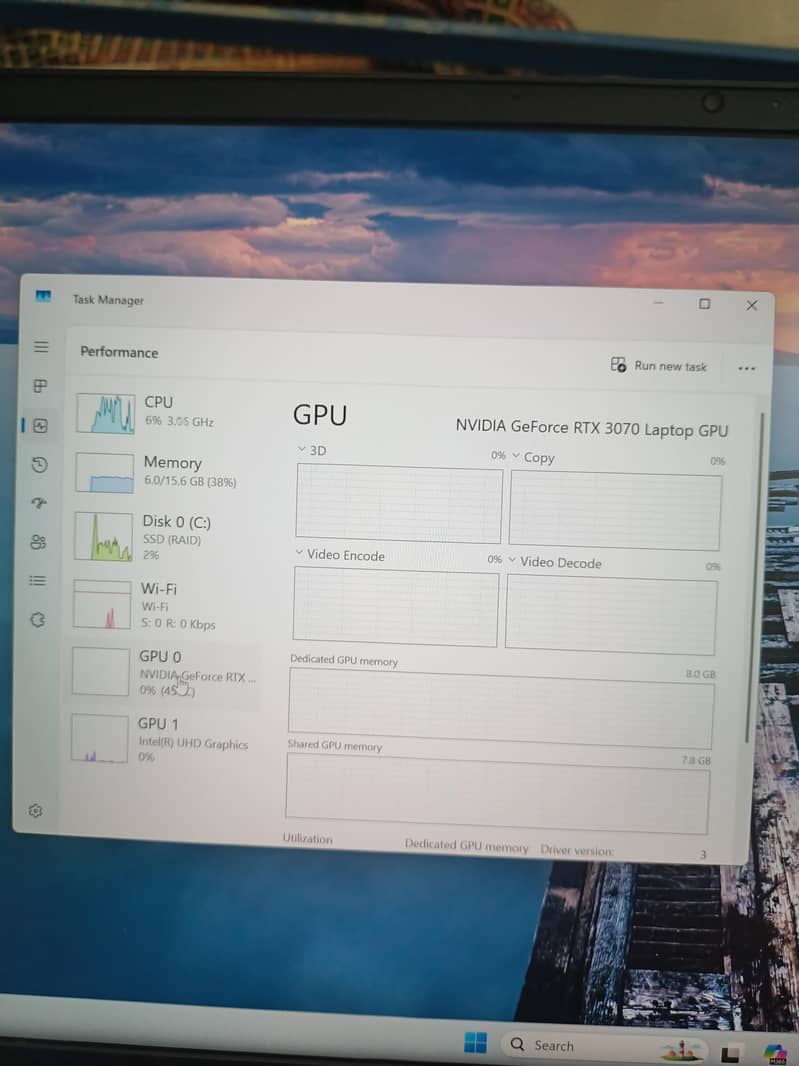Click the Shared GPU memory graph
The height and width of the screenshot is (1066, 799).
(497, 794)
